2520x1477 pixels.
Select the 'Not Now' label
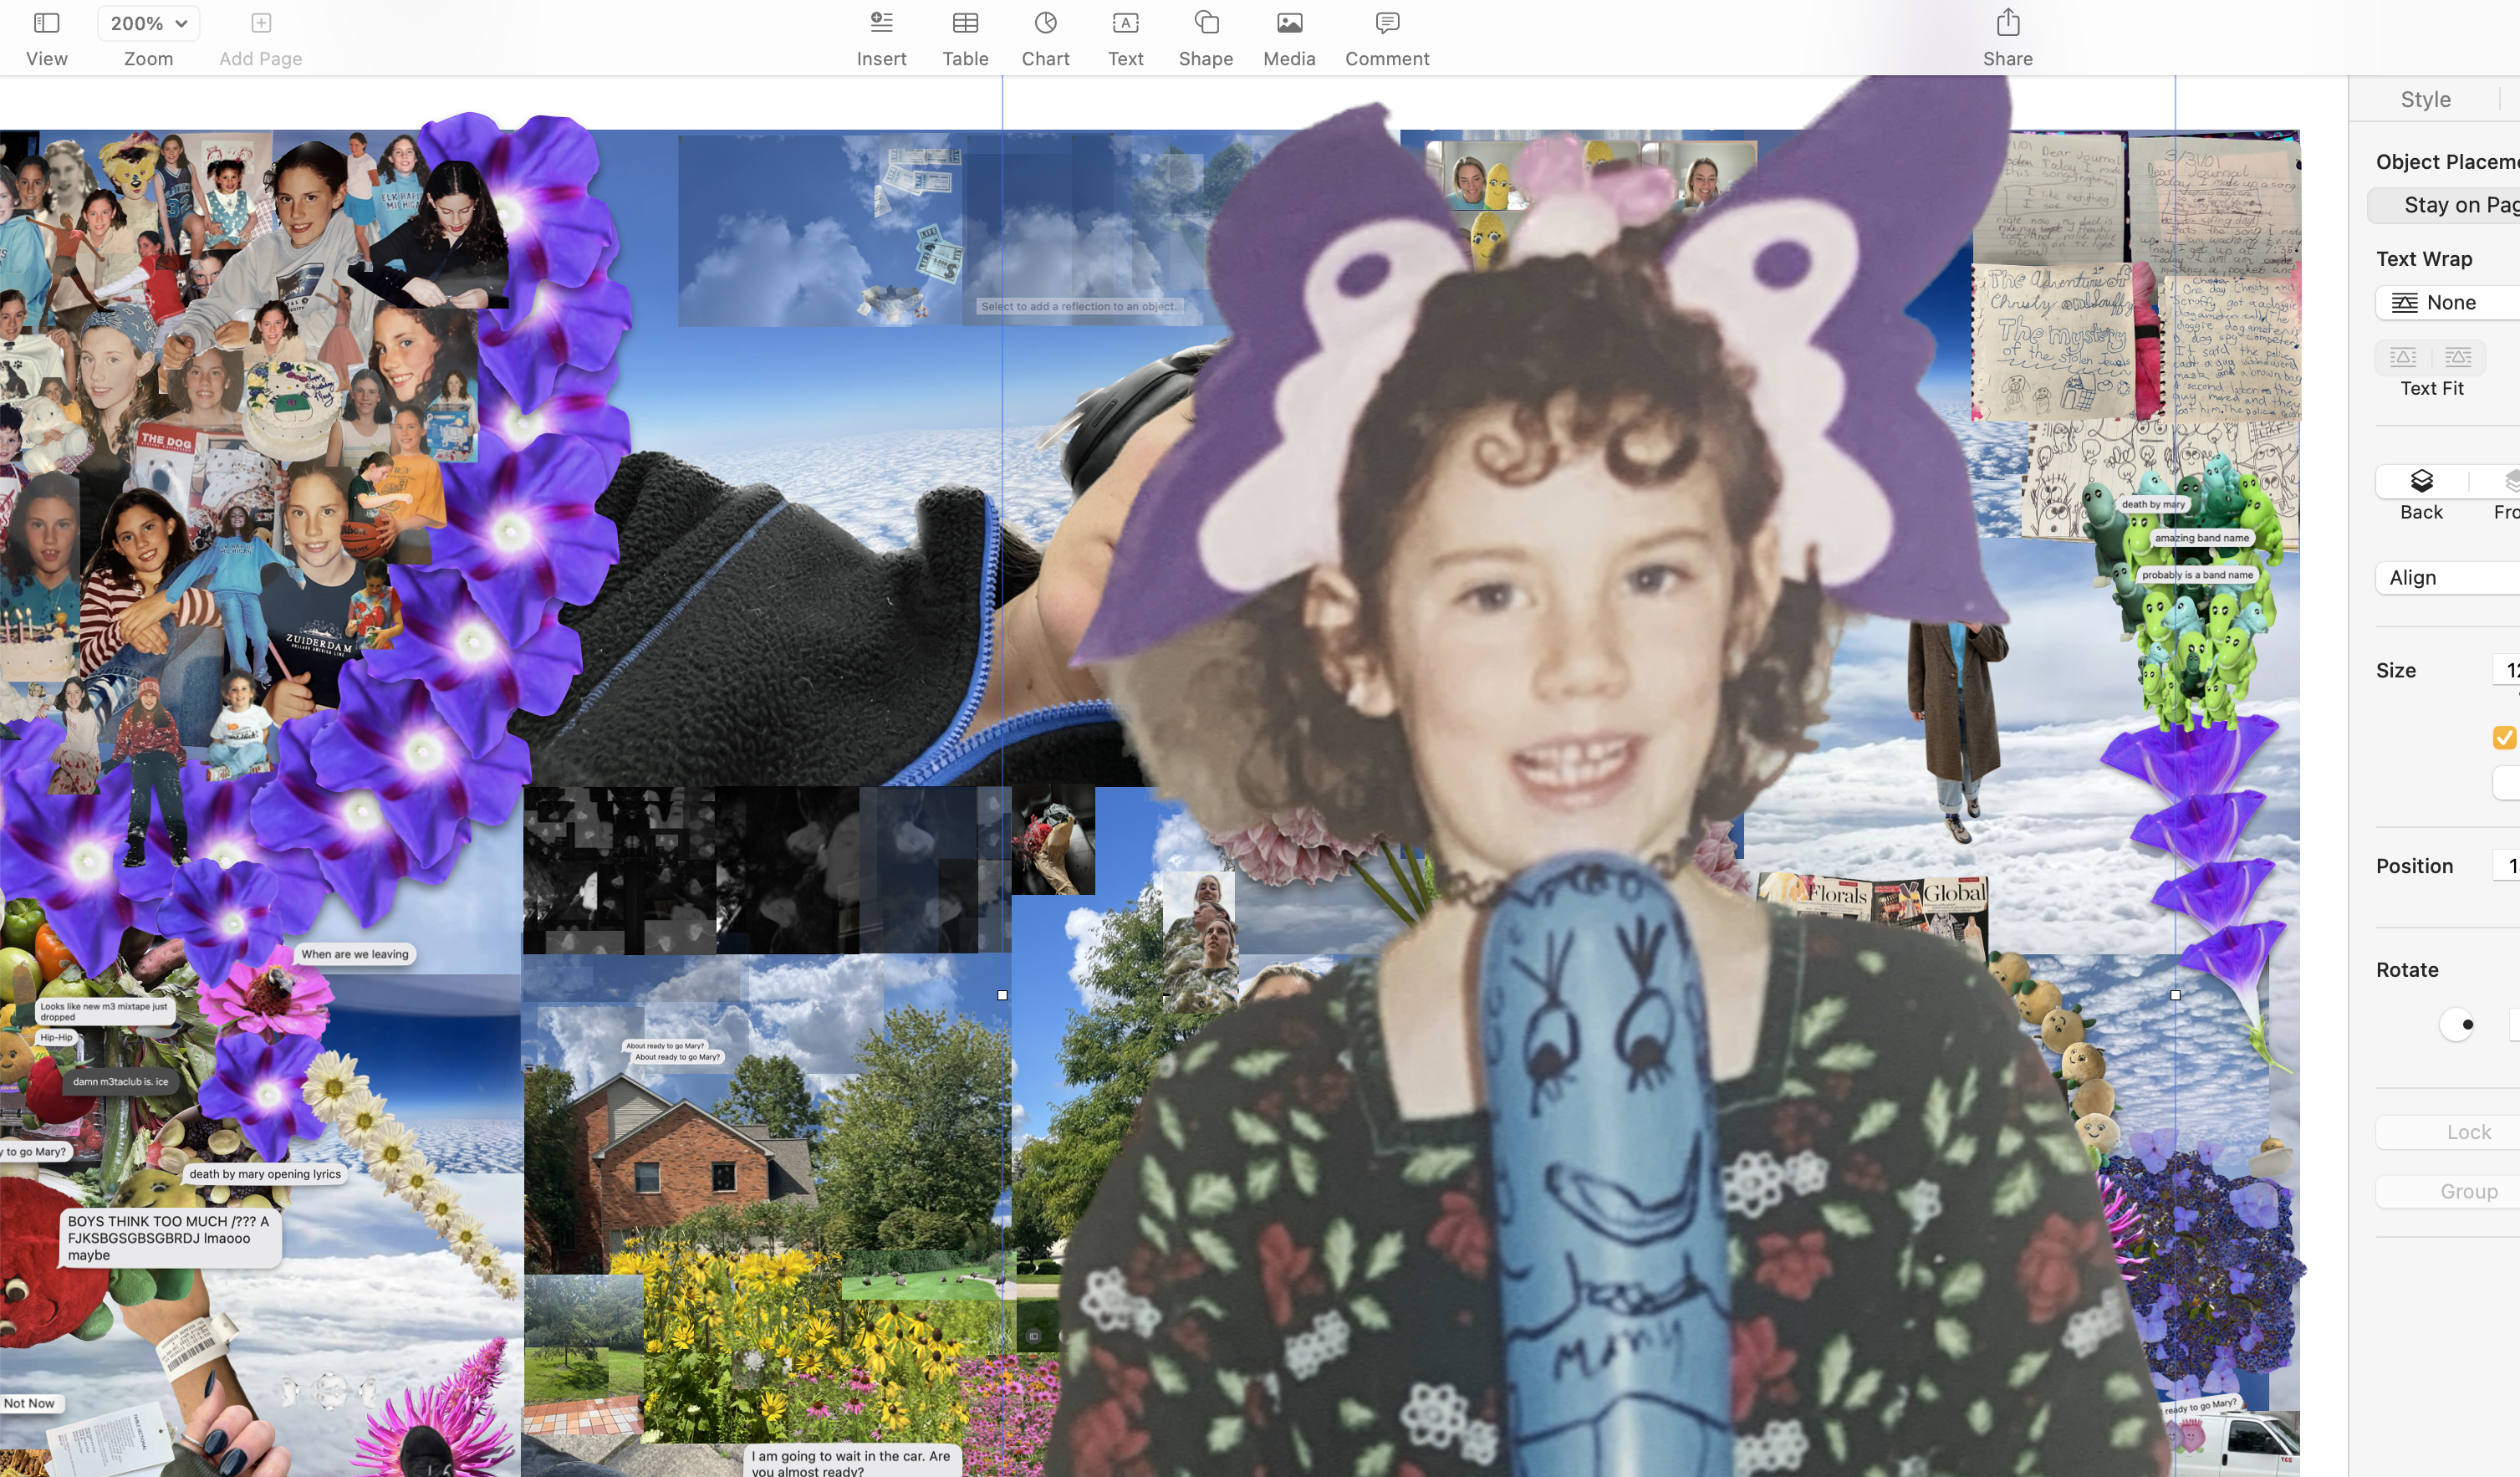30,1403
